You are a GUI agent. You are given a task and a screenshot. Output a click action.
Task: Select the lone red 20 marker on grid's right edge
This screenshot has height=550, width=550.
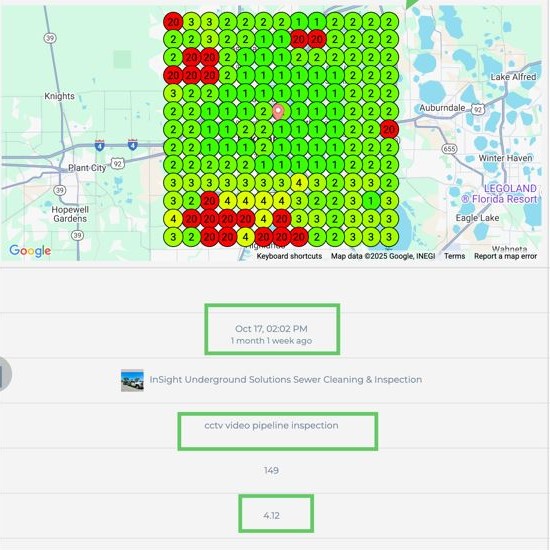(389, 129)
